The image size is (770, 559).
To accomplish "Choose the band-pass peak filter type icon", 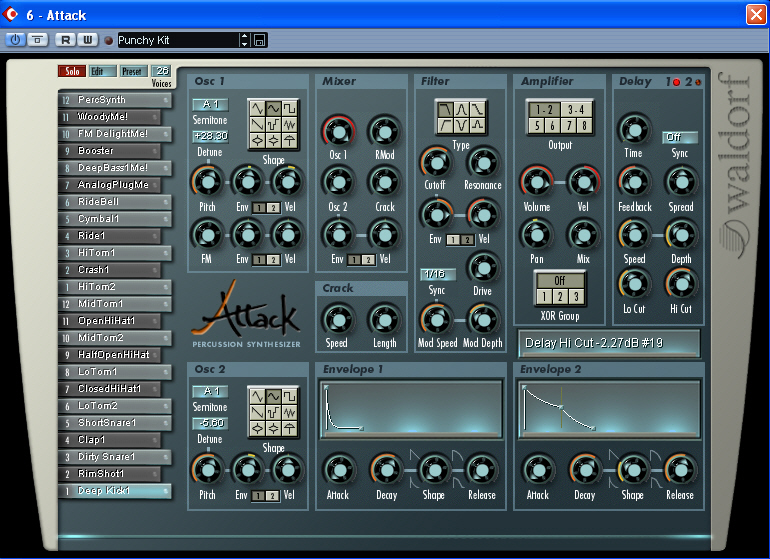I will coord(461,109).
